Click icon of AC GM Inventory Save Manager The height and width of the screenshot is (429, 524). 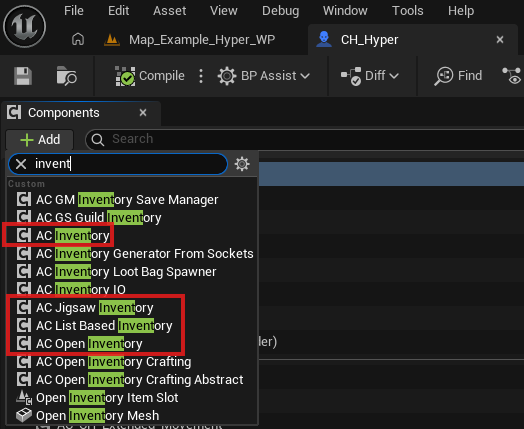click(x=24, y=200)
